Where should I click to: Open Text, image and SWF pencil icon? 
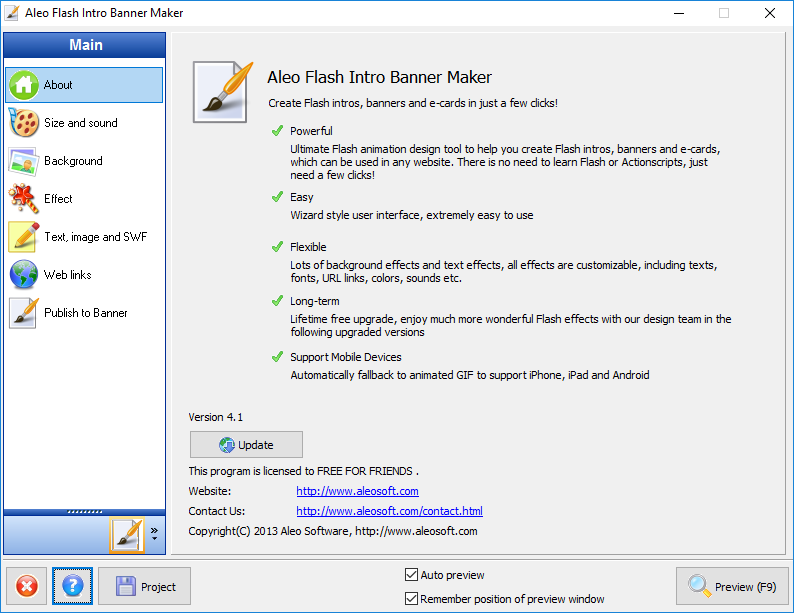(23, 236)
